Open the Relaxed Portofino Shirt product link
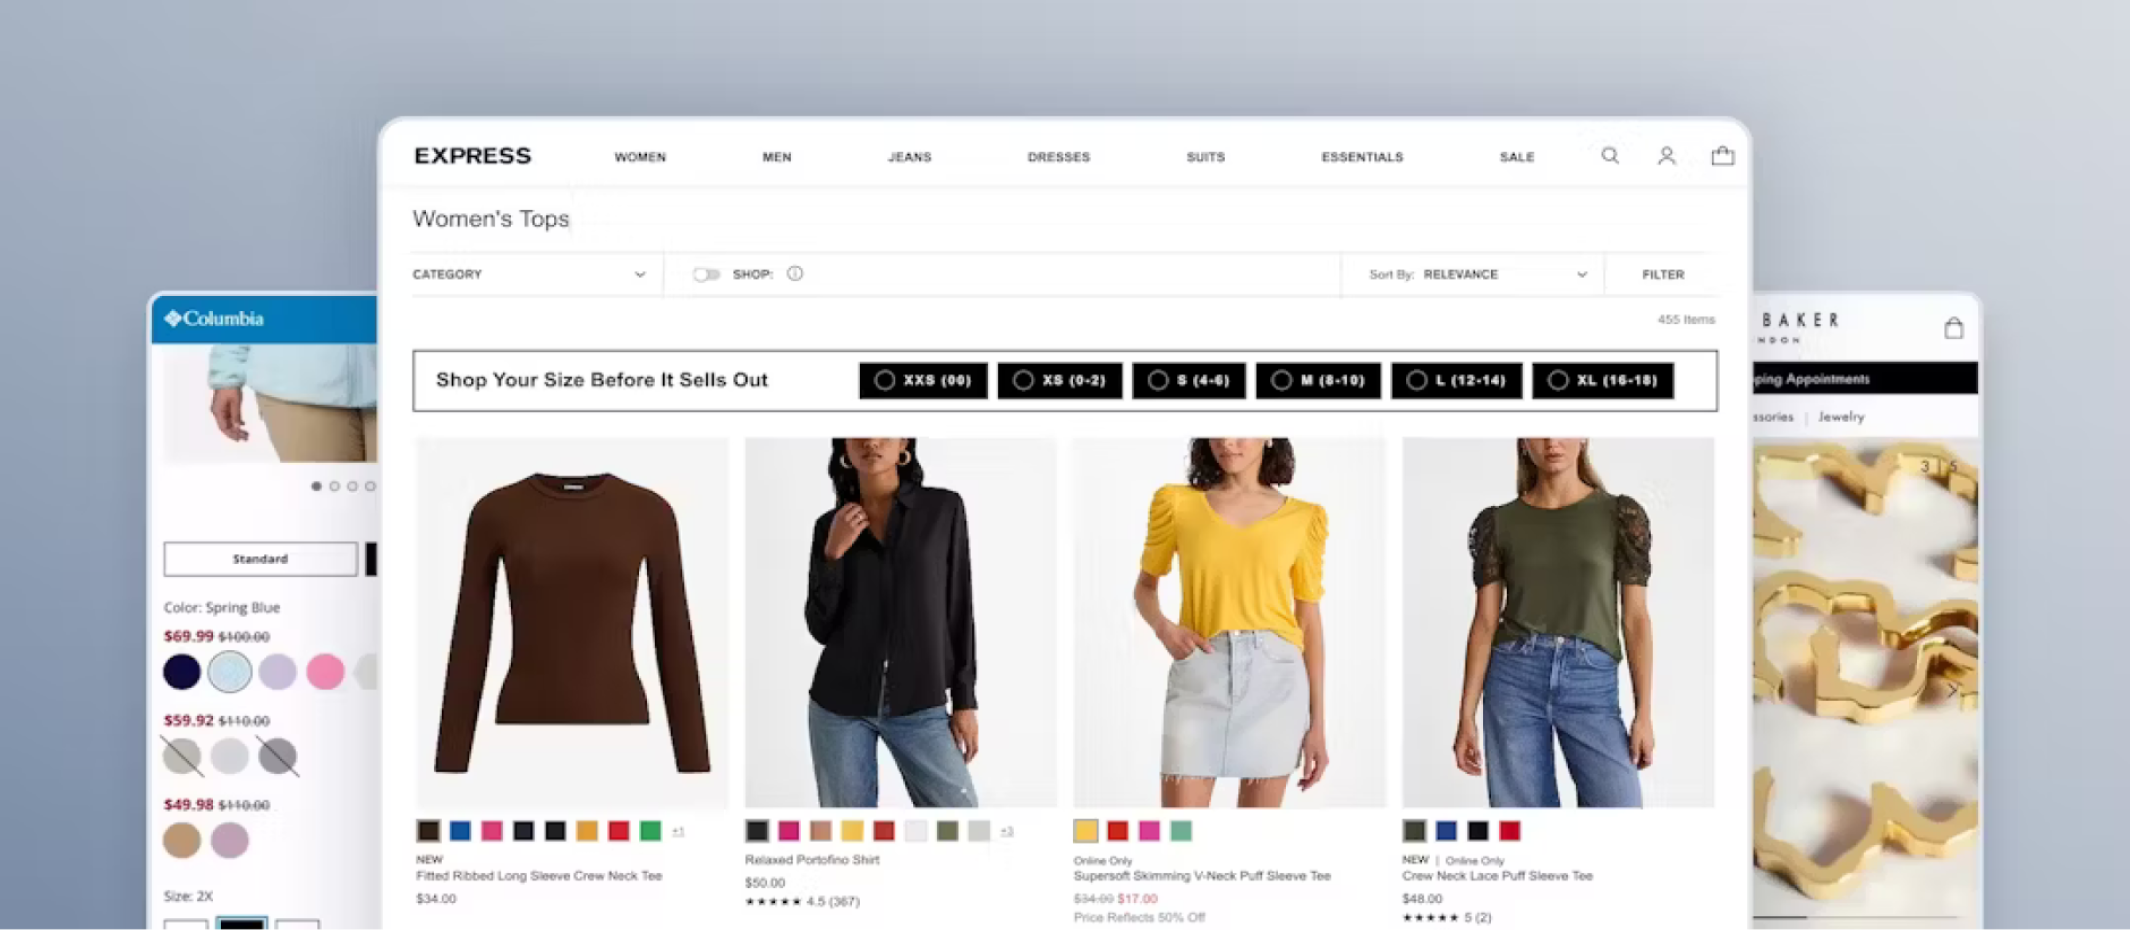The image size is (2130, 930). coord(812,859)
